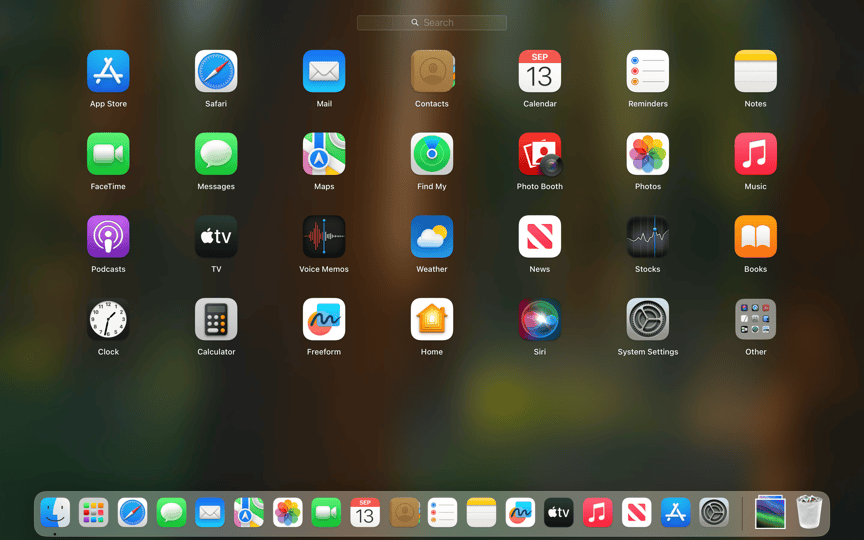The width and height of the screenshot is (864, 540).
Task: Open the Clock app
Action: 108,319
